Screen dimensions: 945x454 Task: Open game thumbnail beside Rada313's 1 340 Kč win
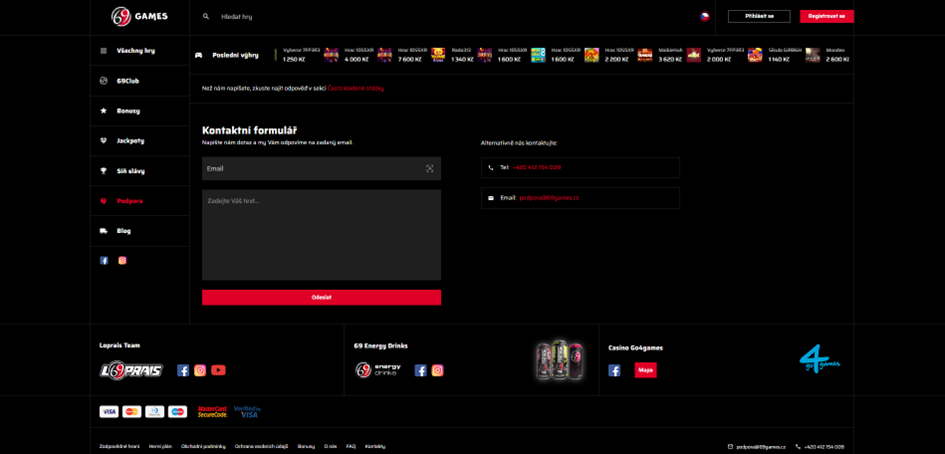[438, 55]
